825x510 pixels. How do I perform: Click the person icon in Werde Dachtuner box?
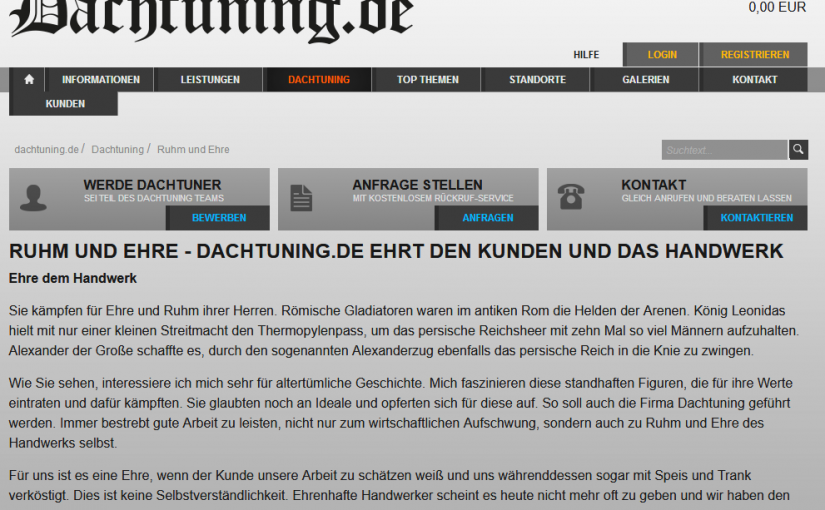[33, 198]
